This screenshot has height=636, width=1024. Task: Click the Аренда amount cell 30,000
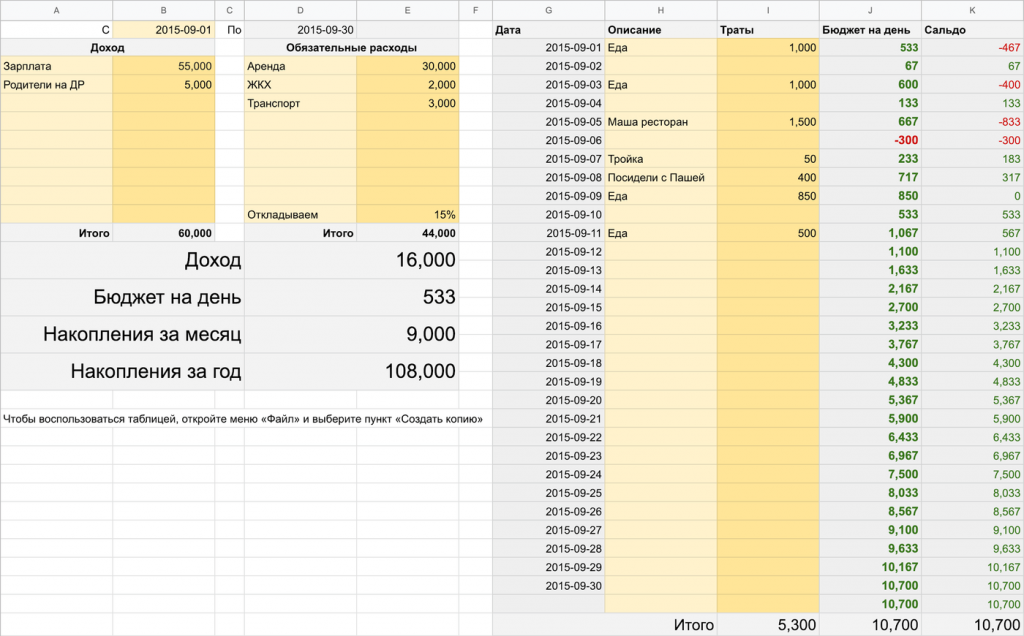(x=407, y=66)
